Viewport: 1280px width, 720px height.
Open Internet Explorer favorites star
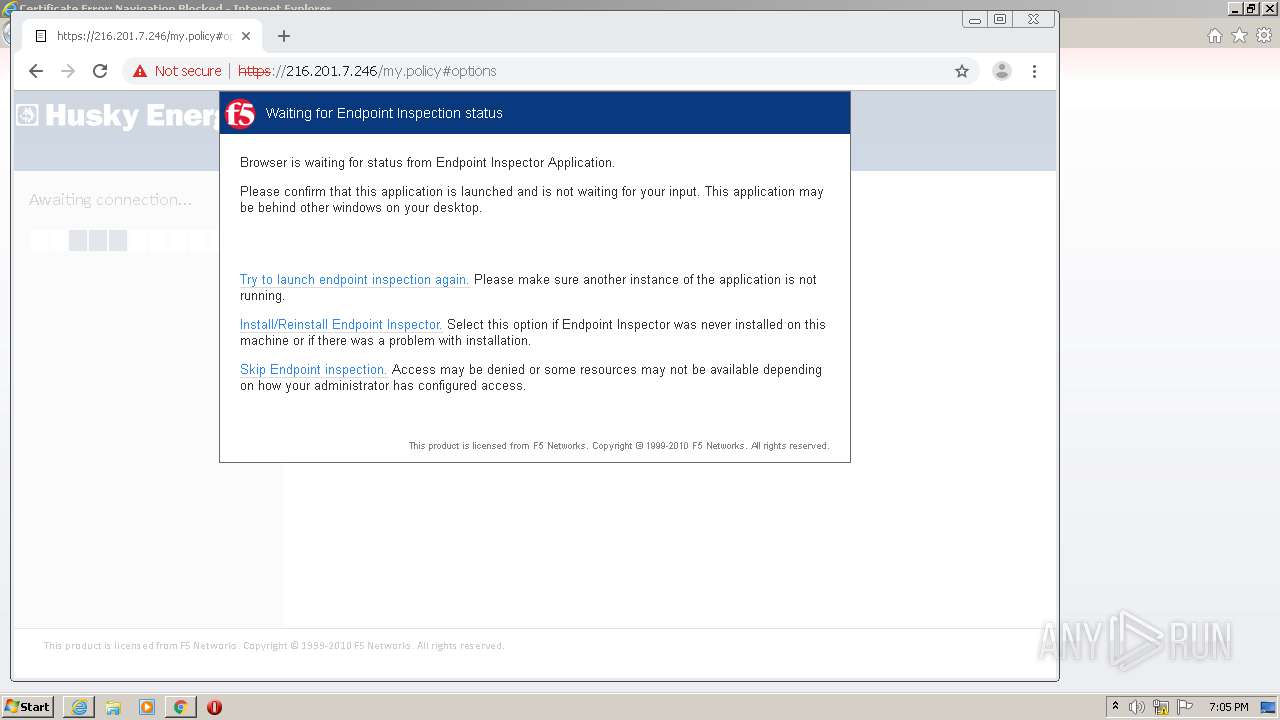1239,36
